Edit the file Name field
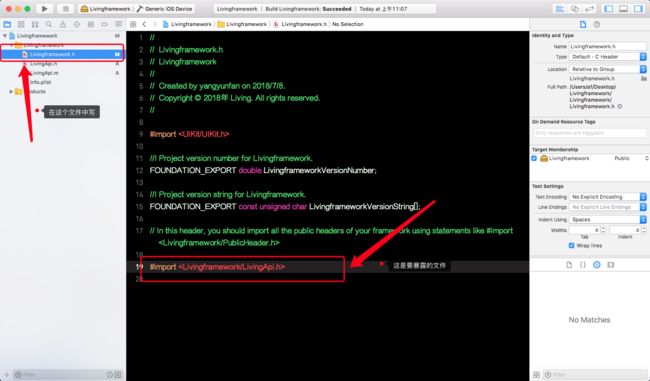This screenshot has height=381, width=650. click(608, 46)
